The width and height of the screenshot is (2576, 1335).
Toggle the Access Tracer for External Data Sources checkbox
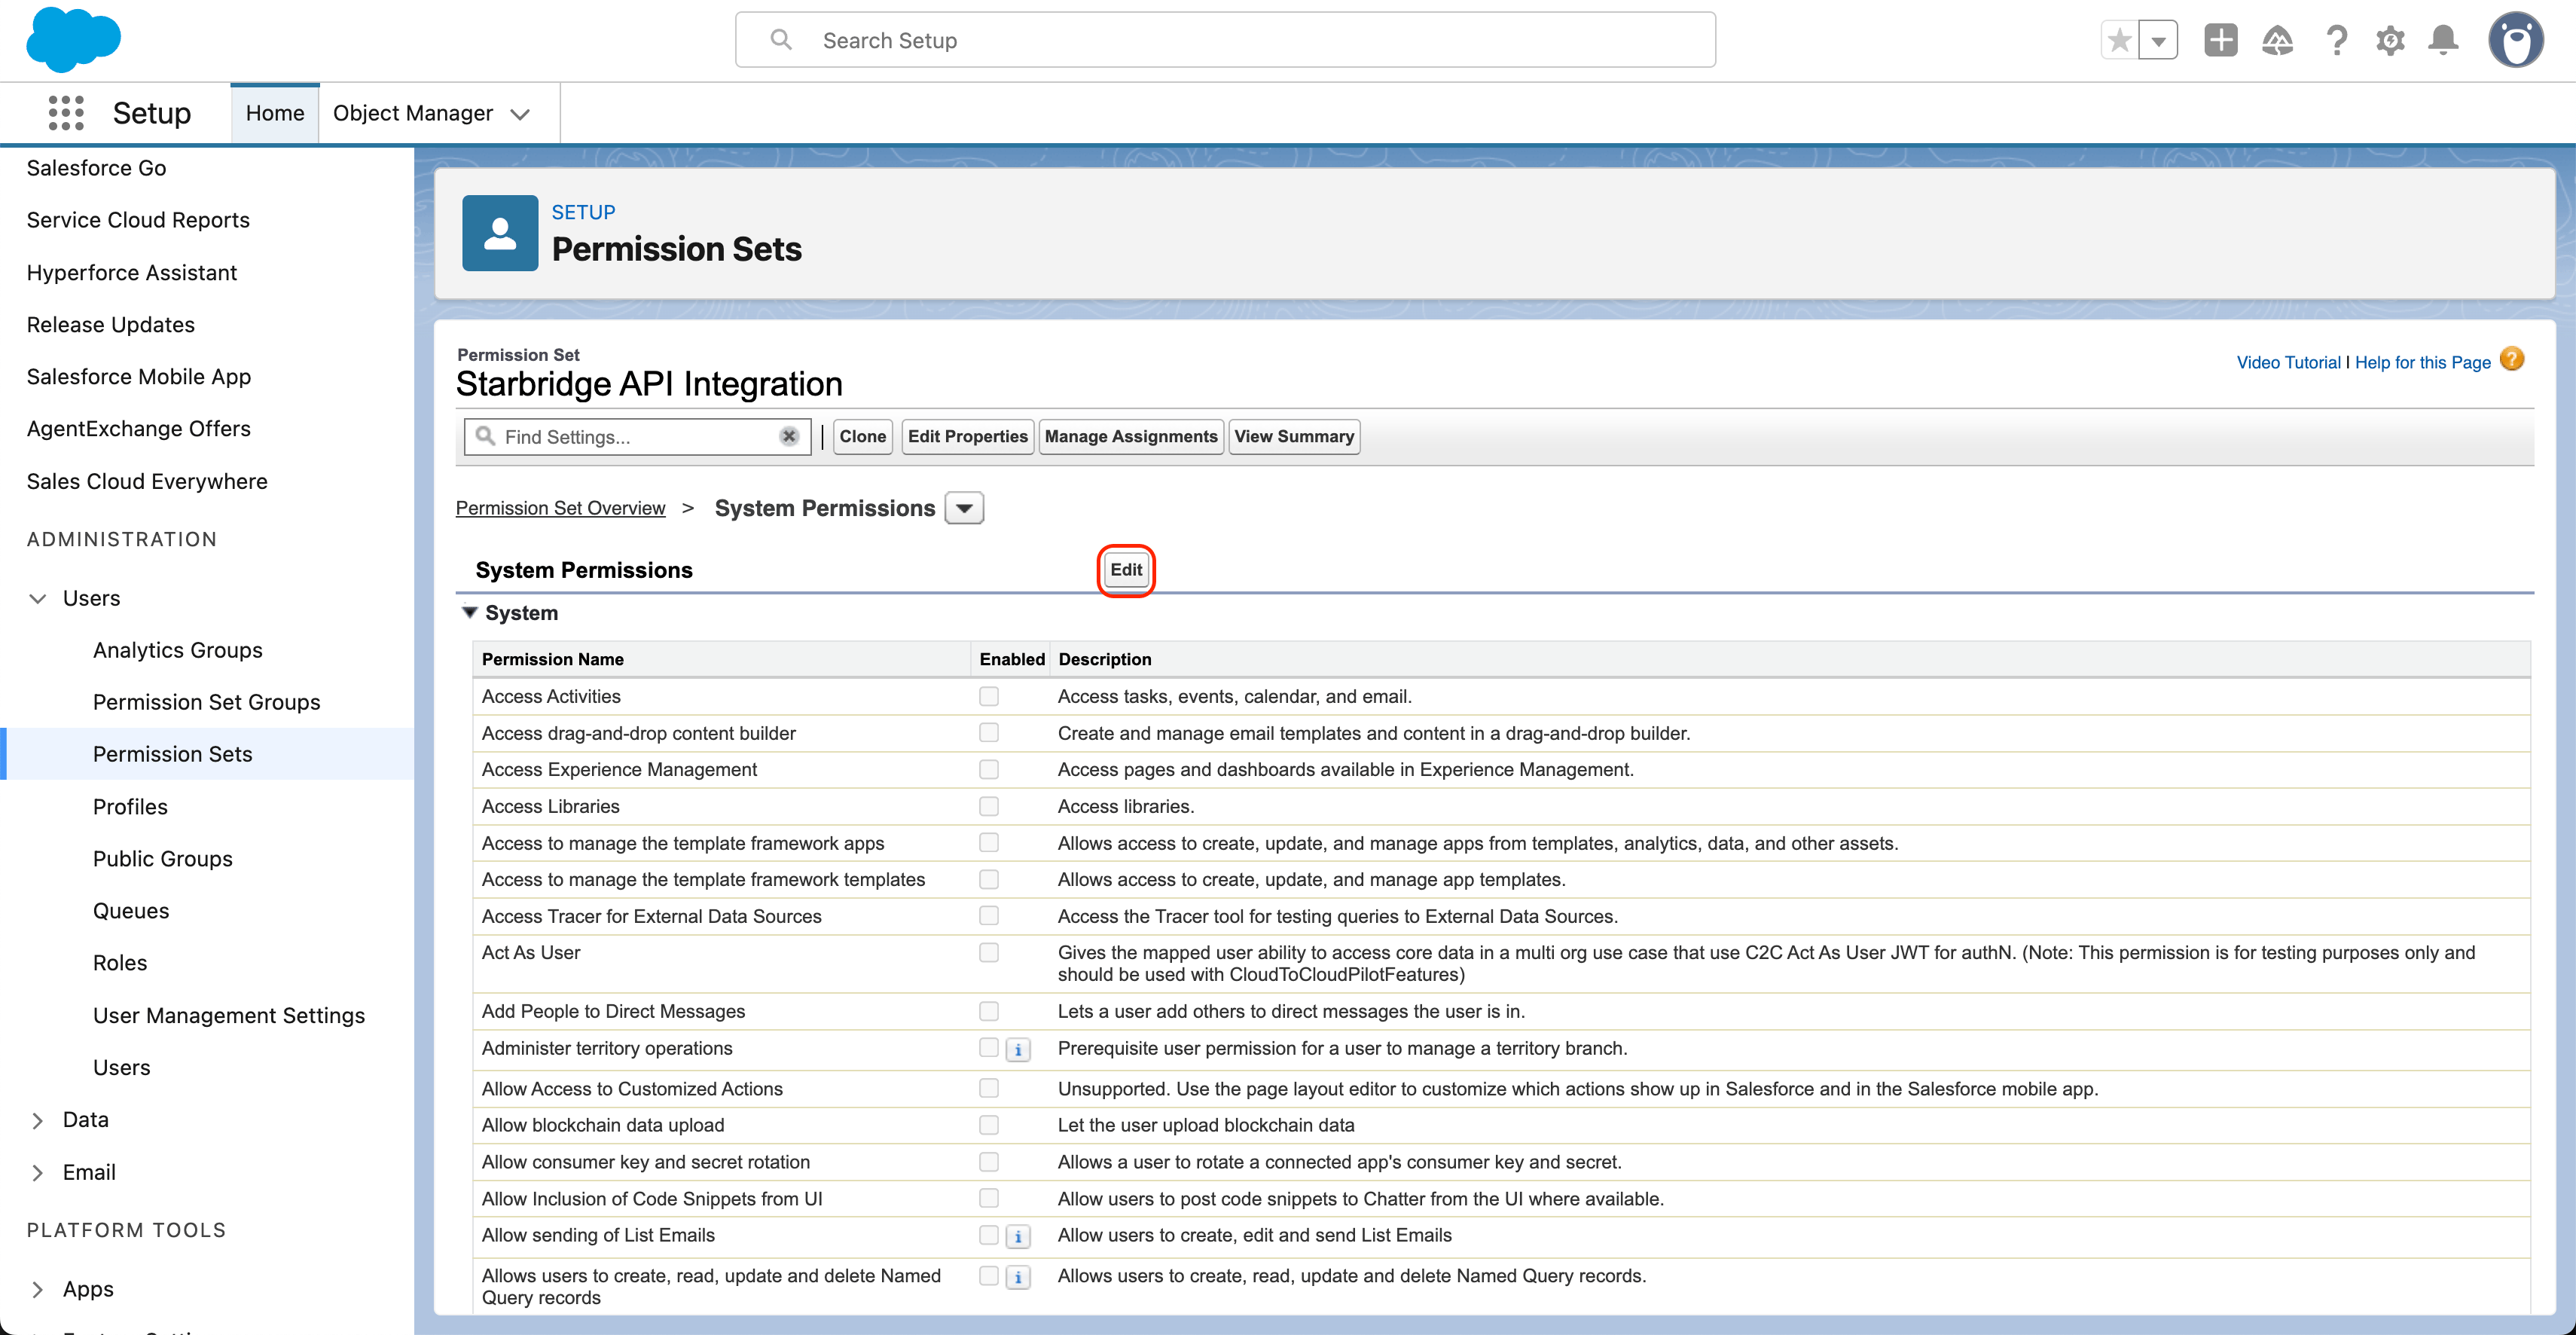pos(989,915)
